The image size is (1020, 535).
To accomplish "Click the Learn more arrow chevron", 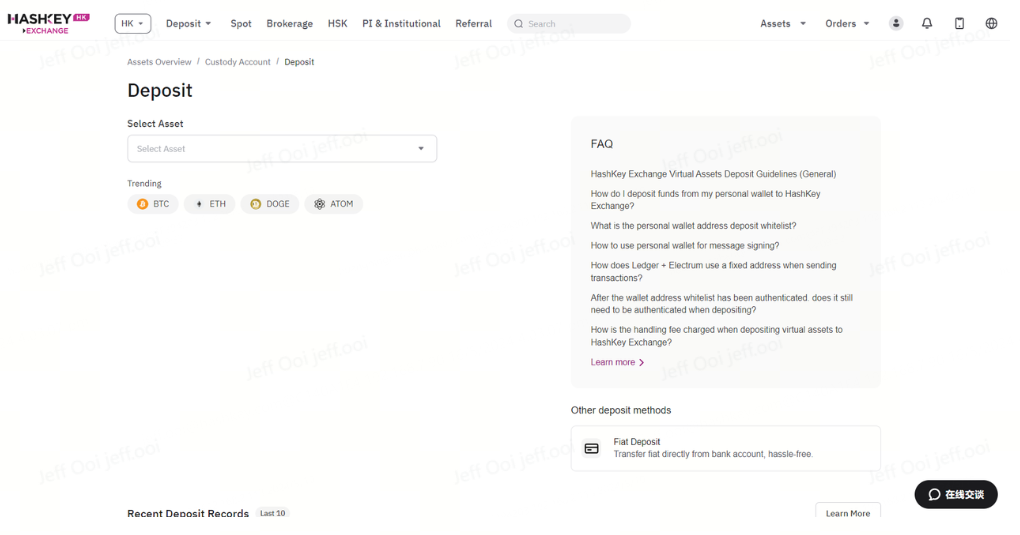I will click(641, 363).
